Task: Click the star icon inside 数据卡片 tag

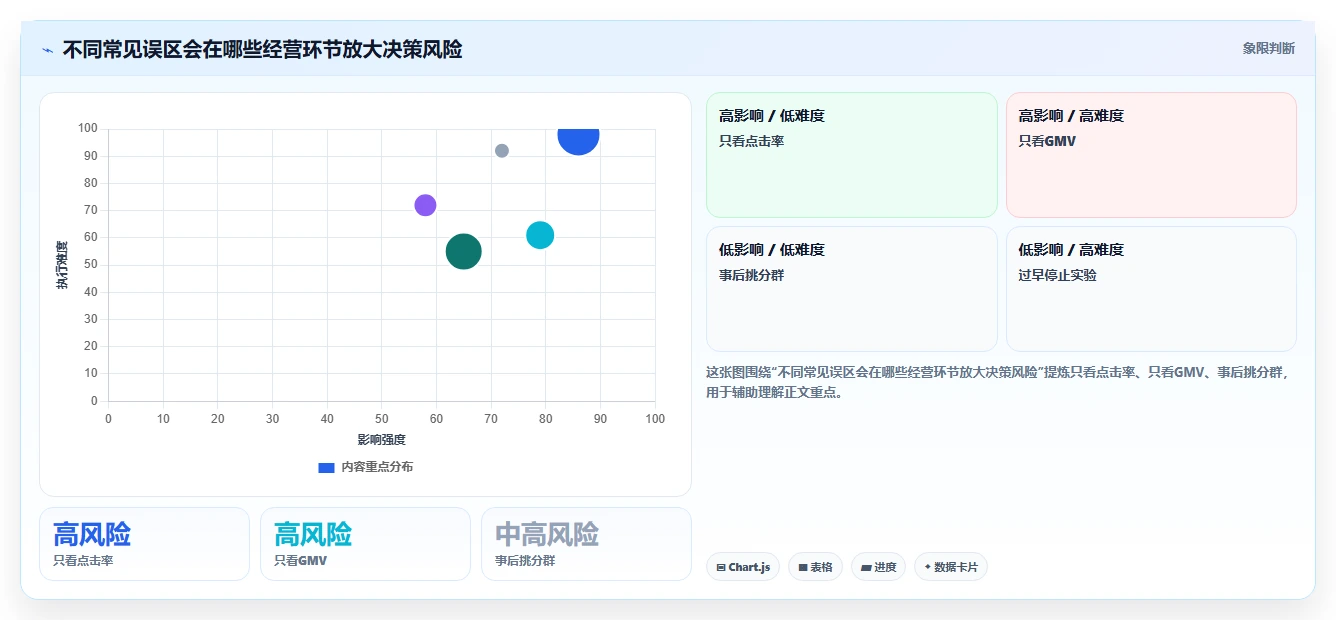Action: pos(928,567)
